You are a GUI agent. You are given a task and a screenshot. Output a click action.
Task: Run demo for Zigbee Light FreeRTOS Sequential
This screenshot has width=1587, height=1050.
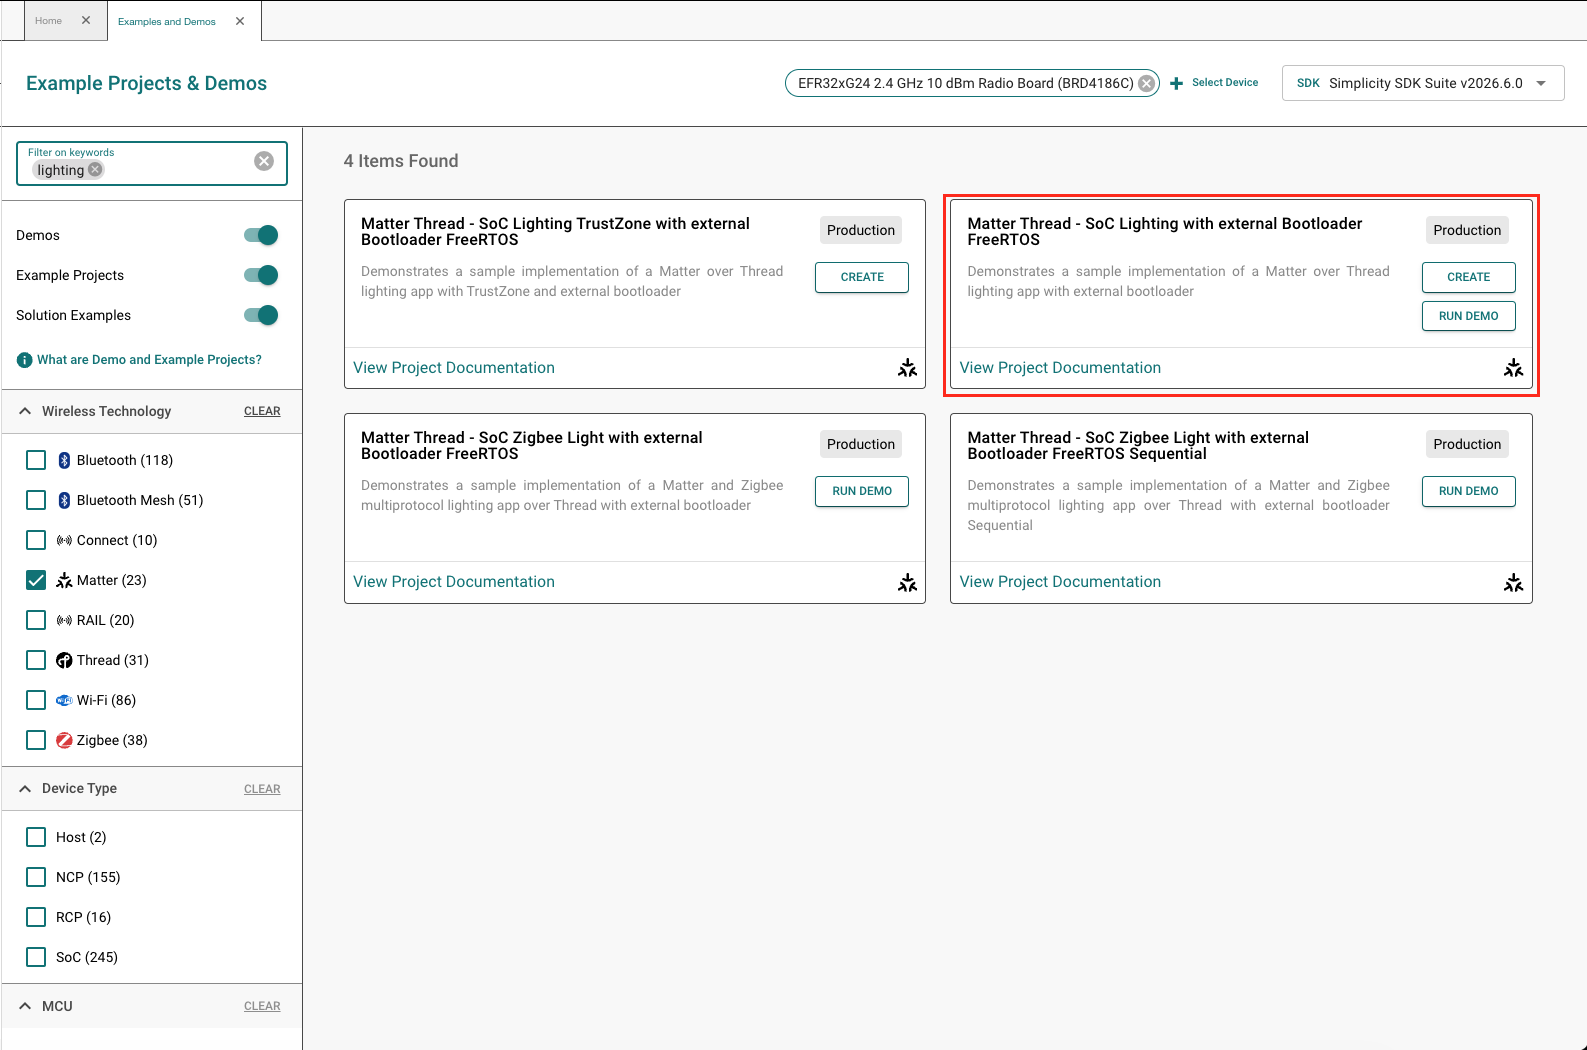(x=1468, y=491)
